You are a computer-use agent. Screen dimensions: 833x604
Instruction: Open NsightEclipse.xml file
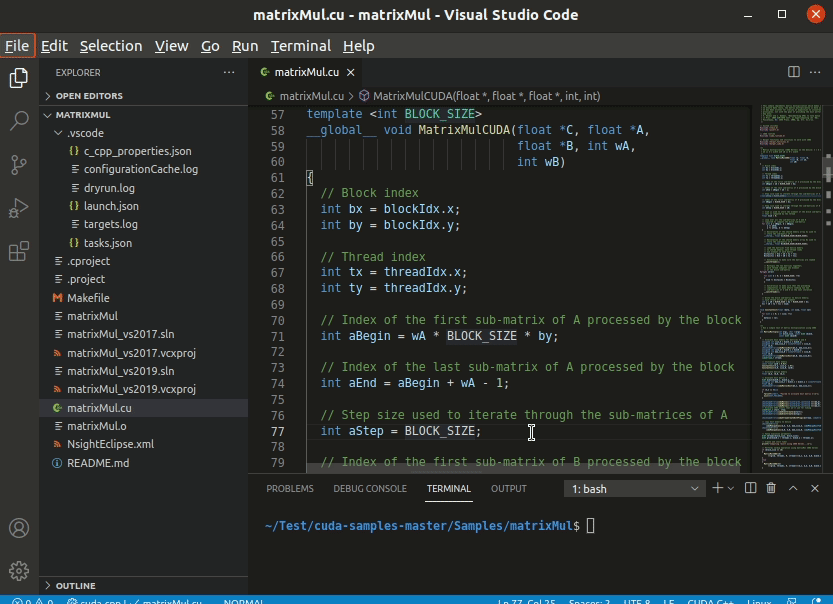[143, 444]
